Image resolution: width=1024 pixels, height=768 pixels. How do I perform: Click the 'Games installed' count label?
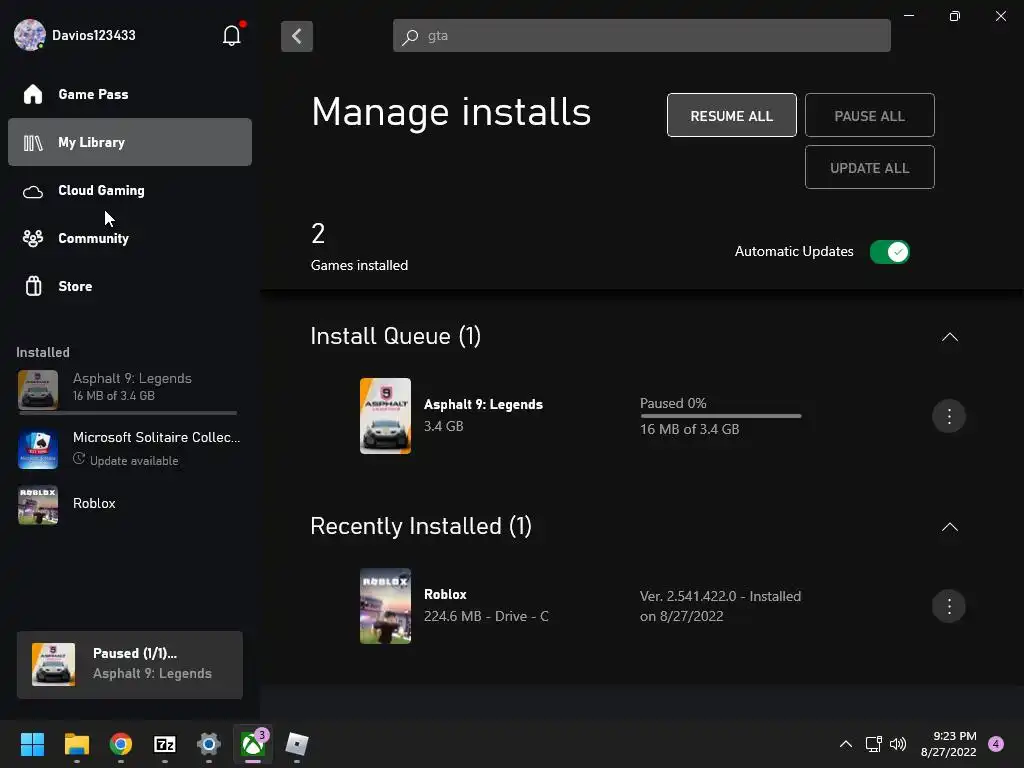359,265
